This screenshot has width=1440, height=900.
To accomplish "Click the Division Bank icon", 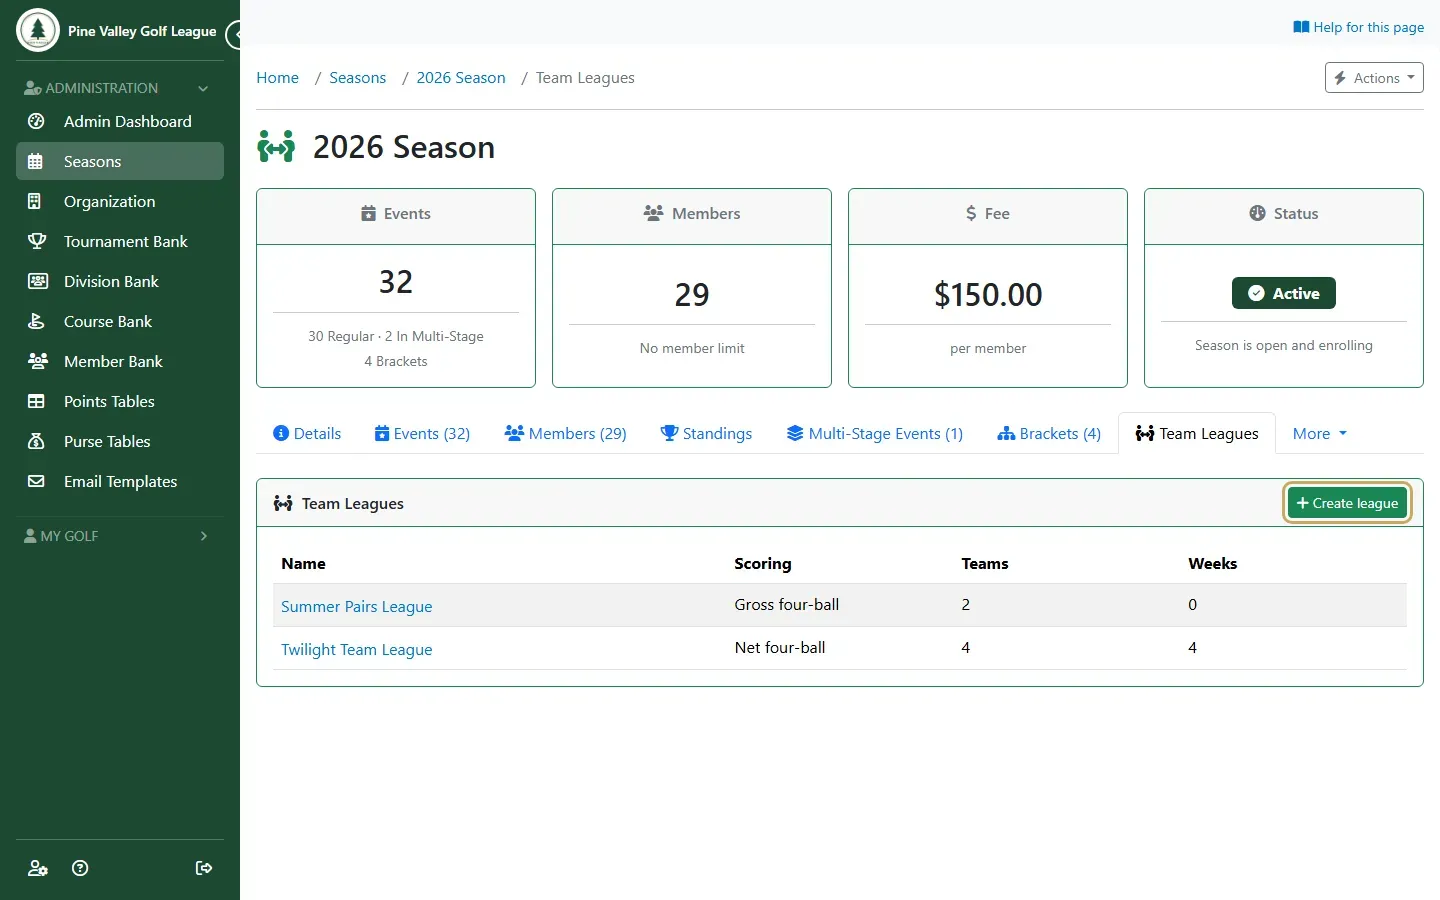I will point(37,281).
